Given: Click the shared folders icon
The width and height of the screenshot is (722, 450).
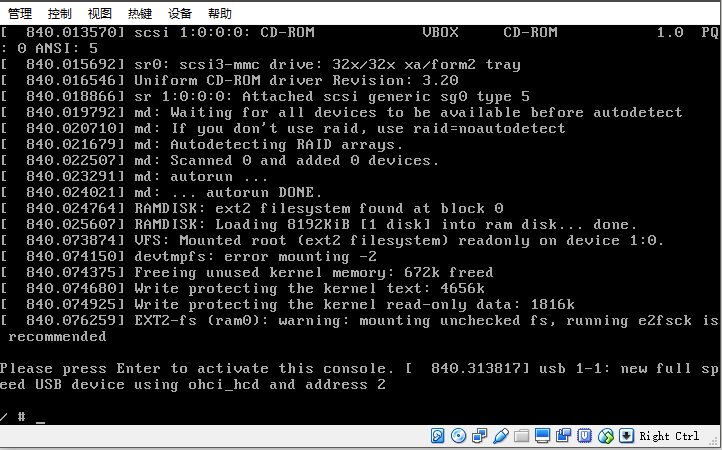Looking at the screenshot, I should 521,436.
